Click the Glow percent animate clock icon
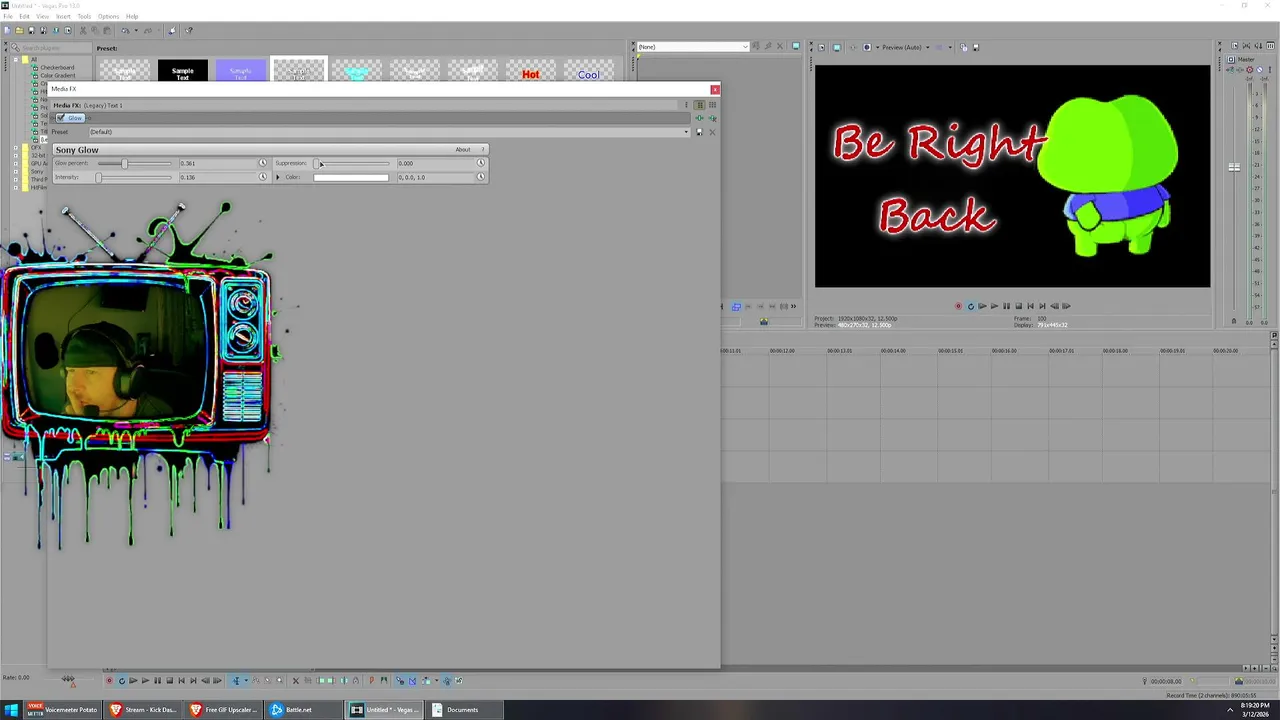The width and height of the screenshot is (1280, 720). click(x=263, y=163)
